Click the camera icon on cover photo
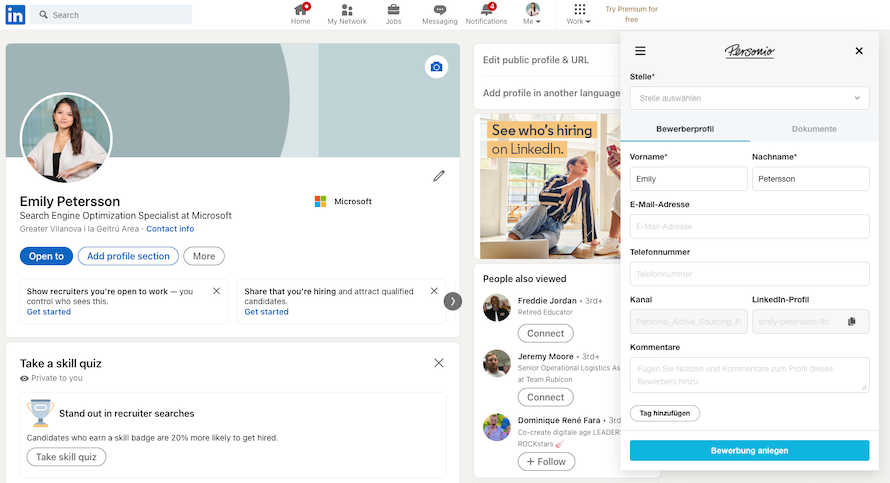 click(436, 67)
